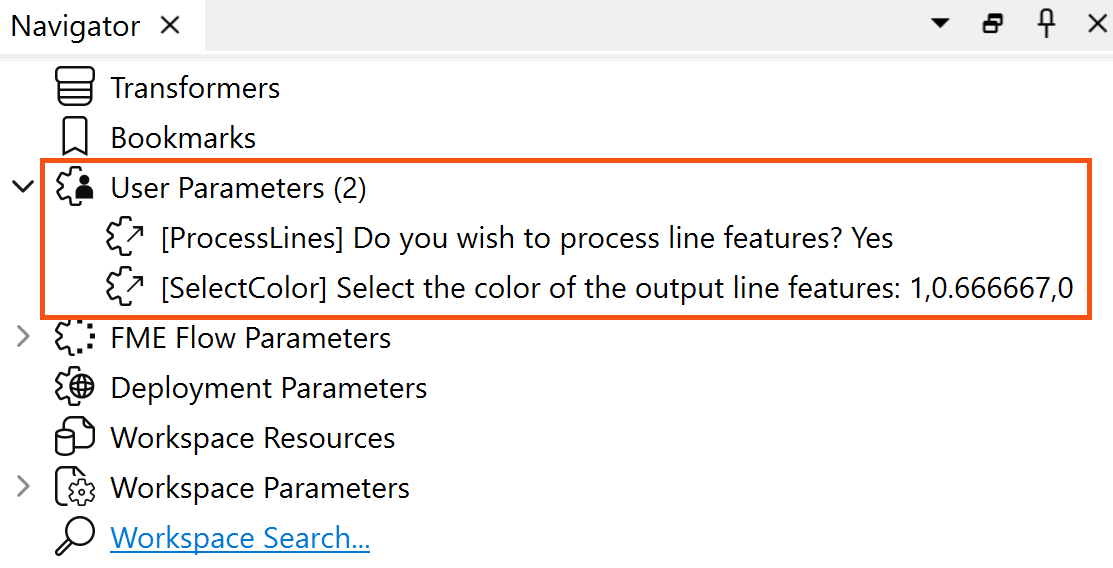The height and width of the screenshot is (568, 1113).
Task: Select the ProcessLines line features parameter
Action: 526,238
